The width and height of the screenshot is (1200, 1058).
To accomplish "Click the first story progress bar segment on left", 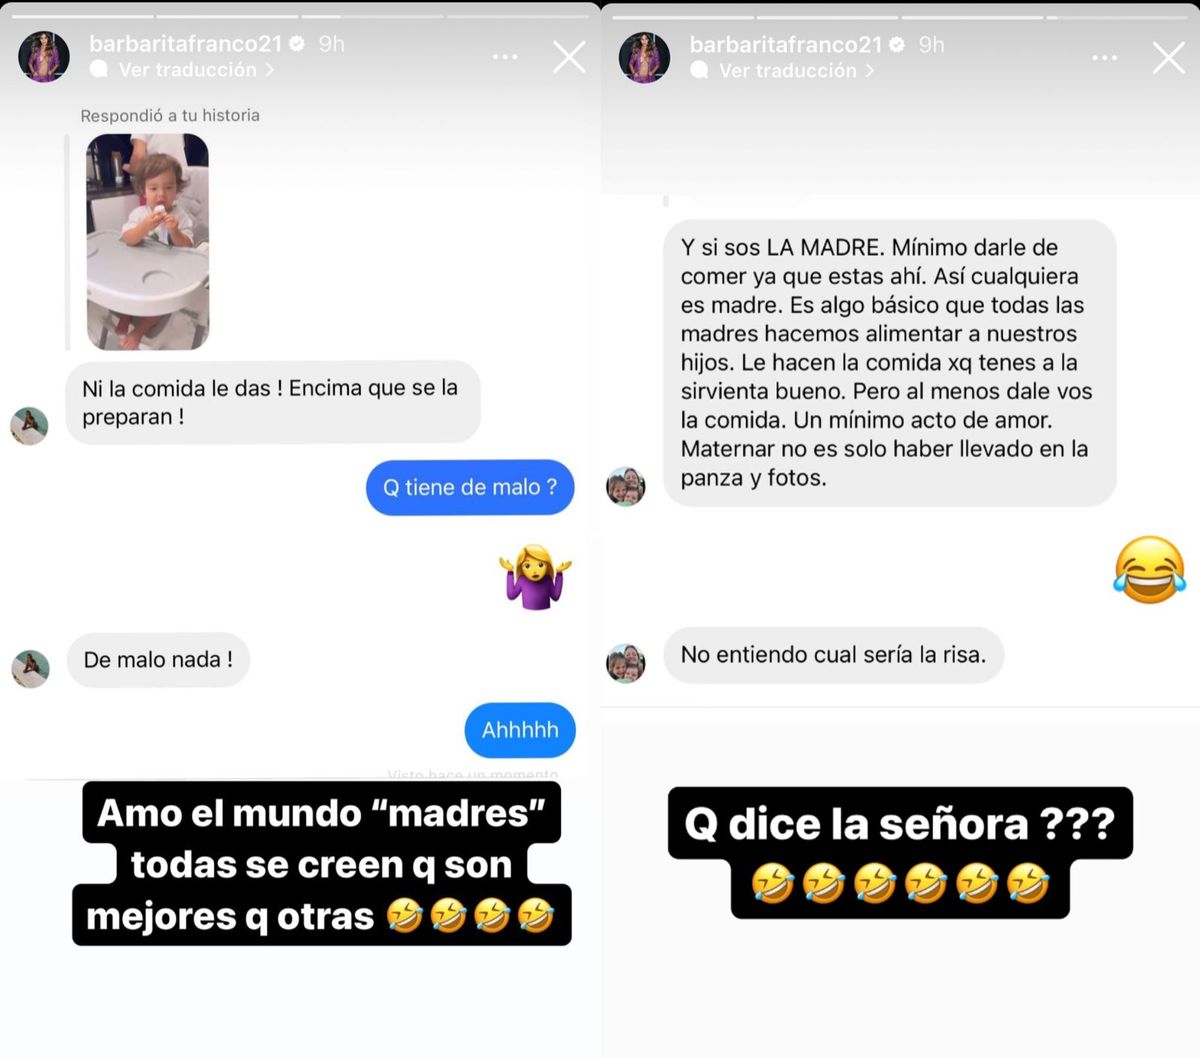I will tap(84, 17).
